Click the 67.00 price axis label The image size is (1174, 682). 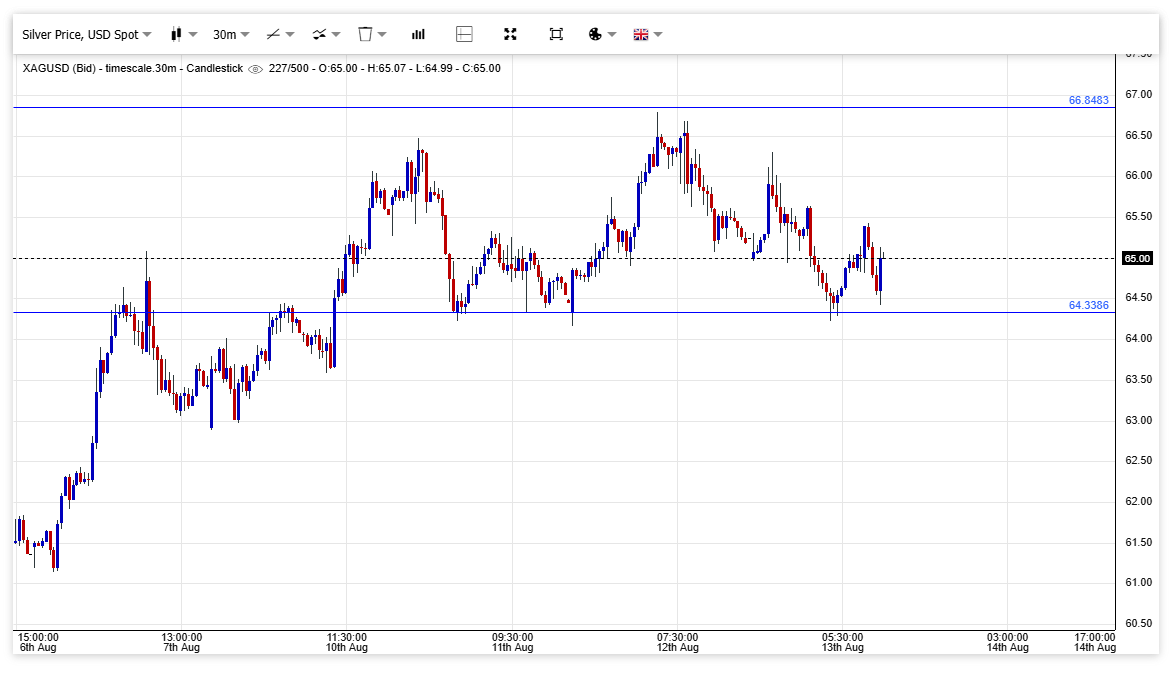[1138, 94]
